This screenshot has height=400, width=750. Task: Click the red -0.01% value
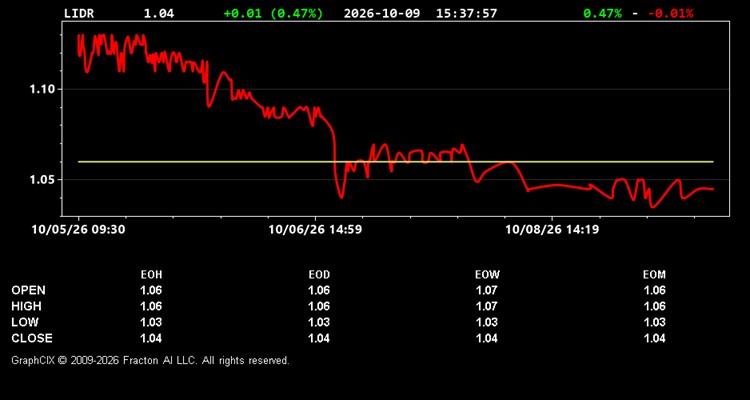click(671, 13)
